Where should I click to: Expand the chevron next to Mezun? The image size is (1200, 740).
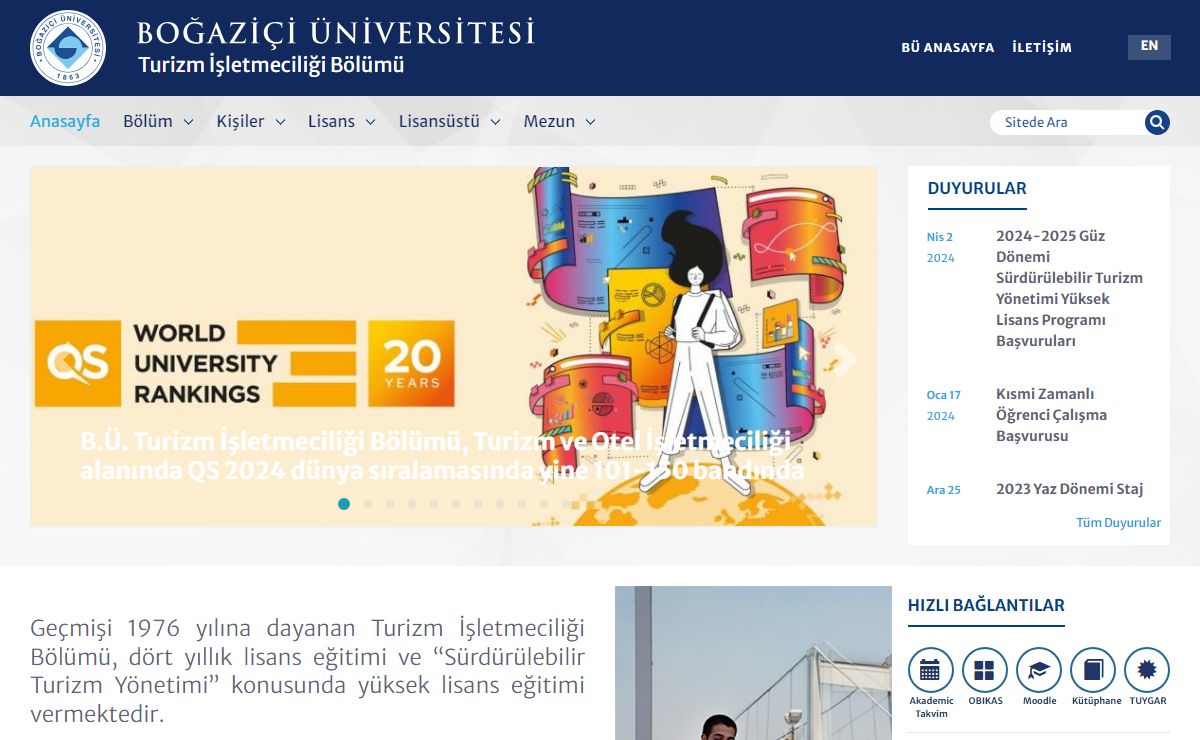pyautogui.click(x=590, y=122)
